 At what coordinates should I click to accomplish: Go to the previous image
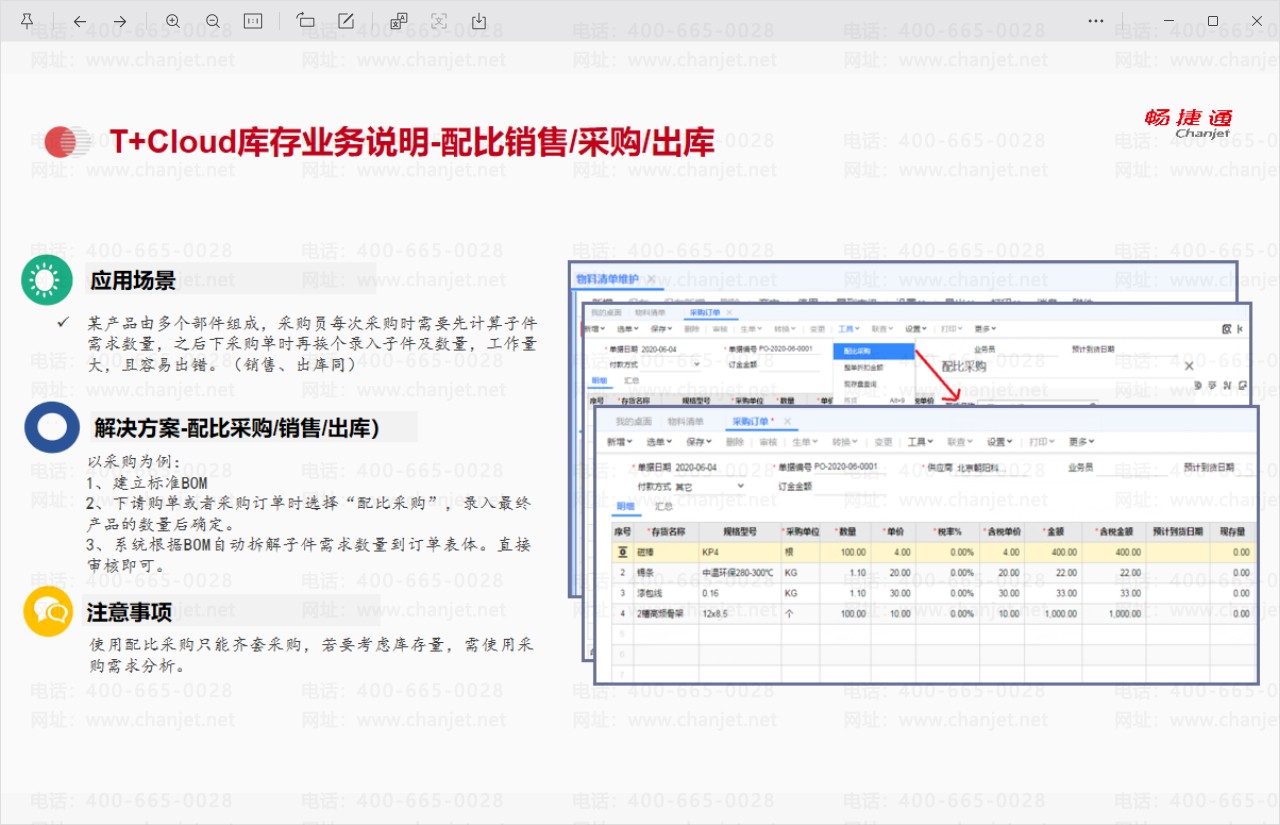tap(80, 21)
